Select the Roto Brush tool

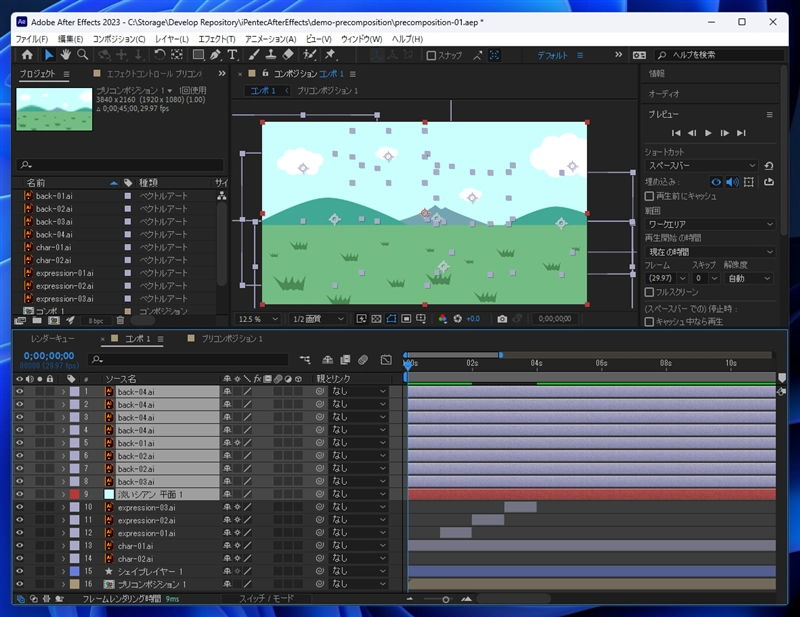[x=309, y=55]
